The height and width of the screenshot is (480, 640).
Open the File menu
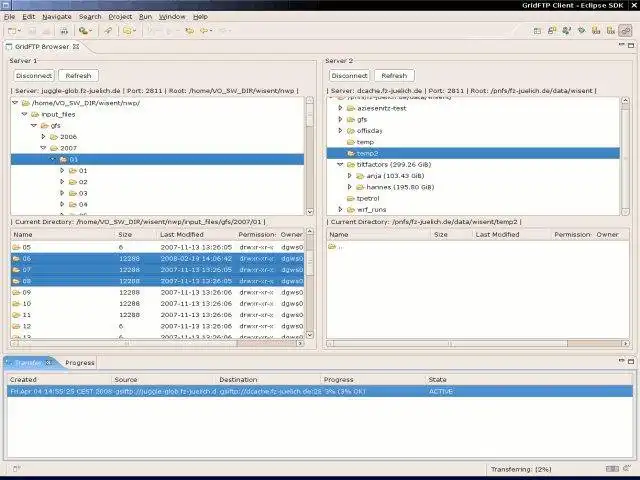coord(9,17)
